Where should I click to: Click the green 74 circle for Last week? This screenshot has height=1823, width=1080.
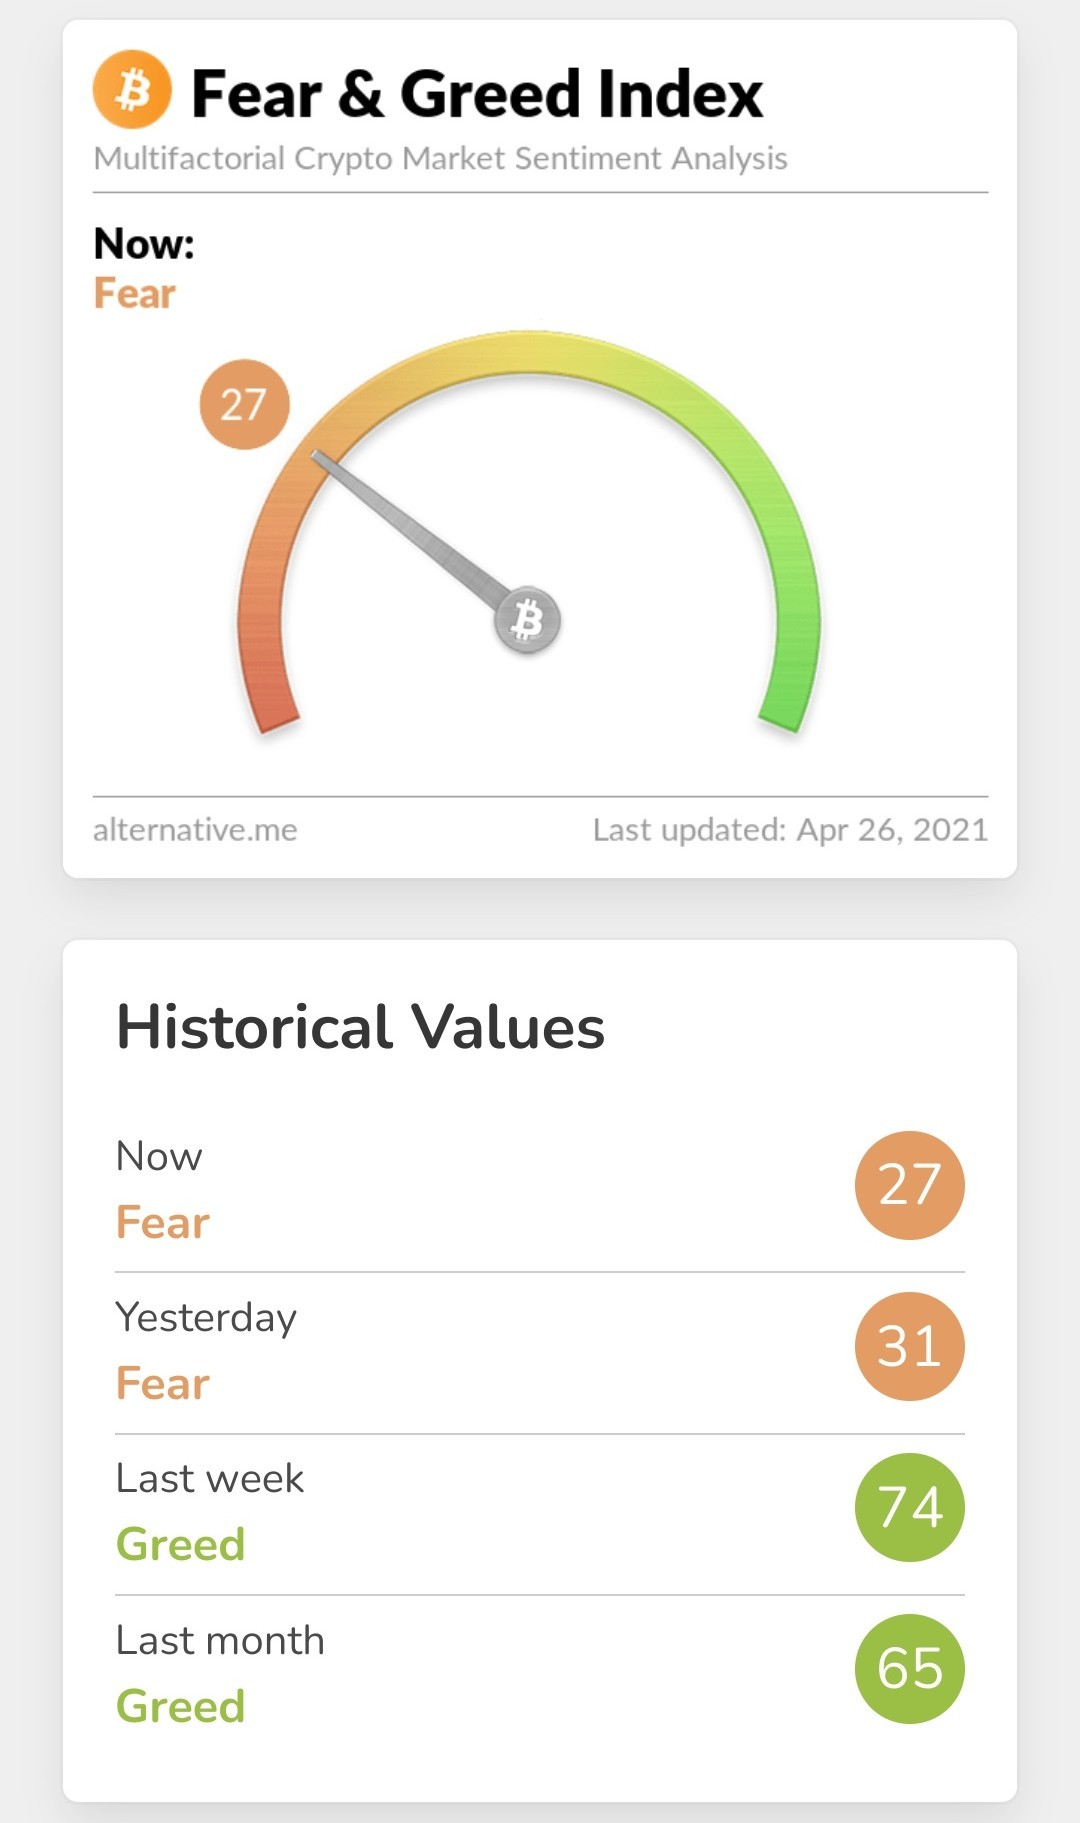[x=909, y=1507]
